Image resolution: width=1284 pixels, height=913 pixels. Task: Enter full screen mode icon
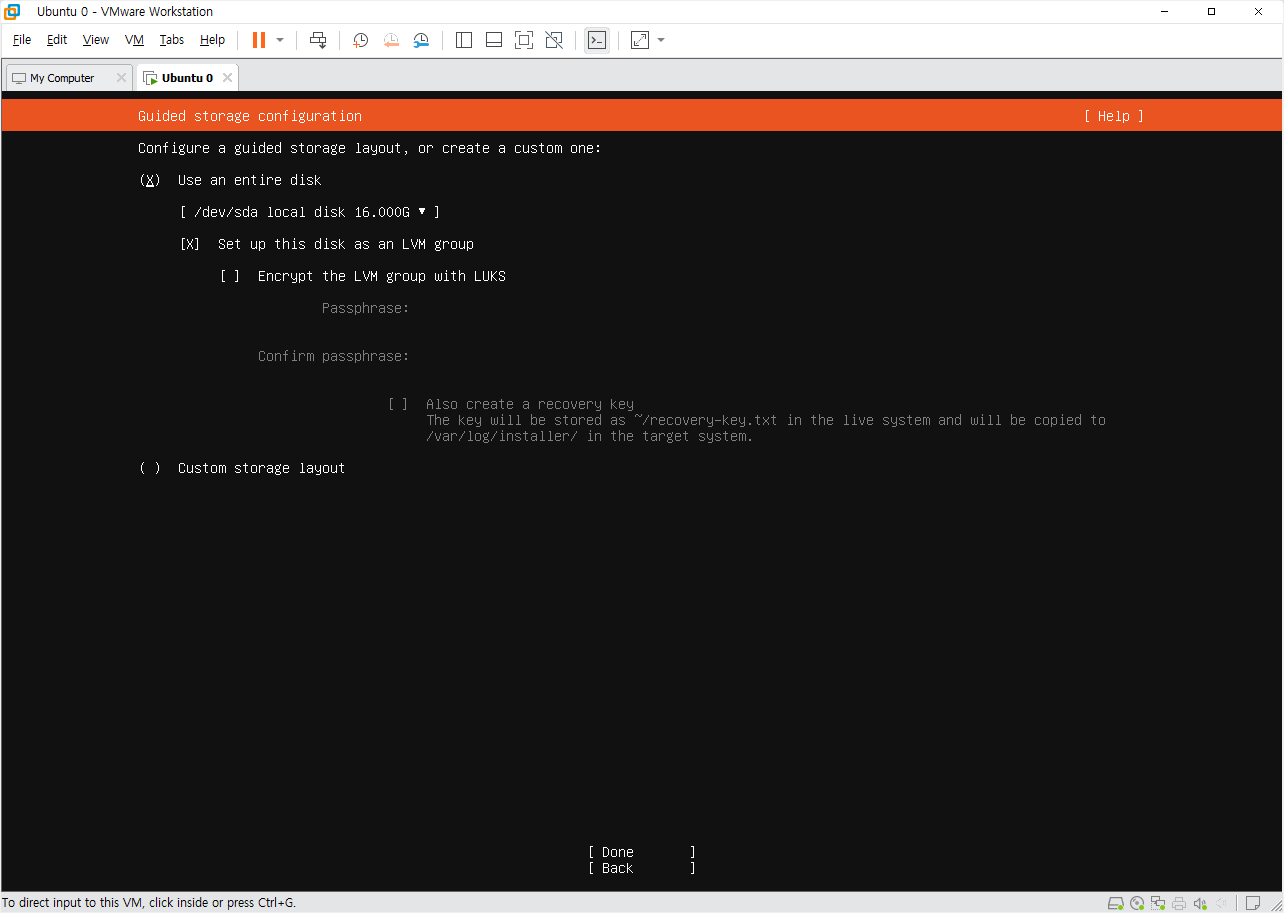tap(524, 40)
